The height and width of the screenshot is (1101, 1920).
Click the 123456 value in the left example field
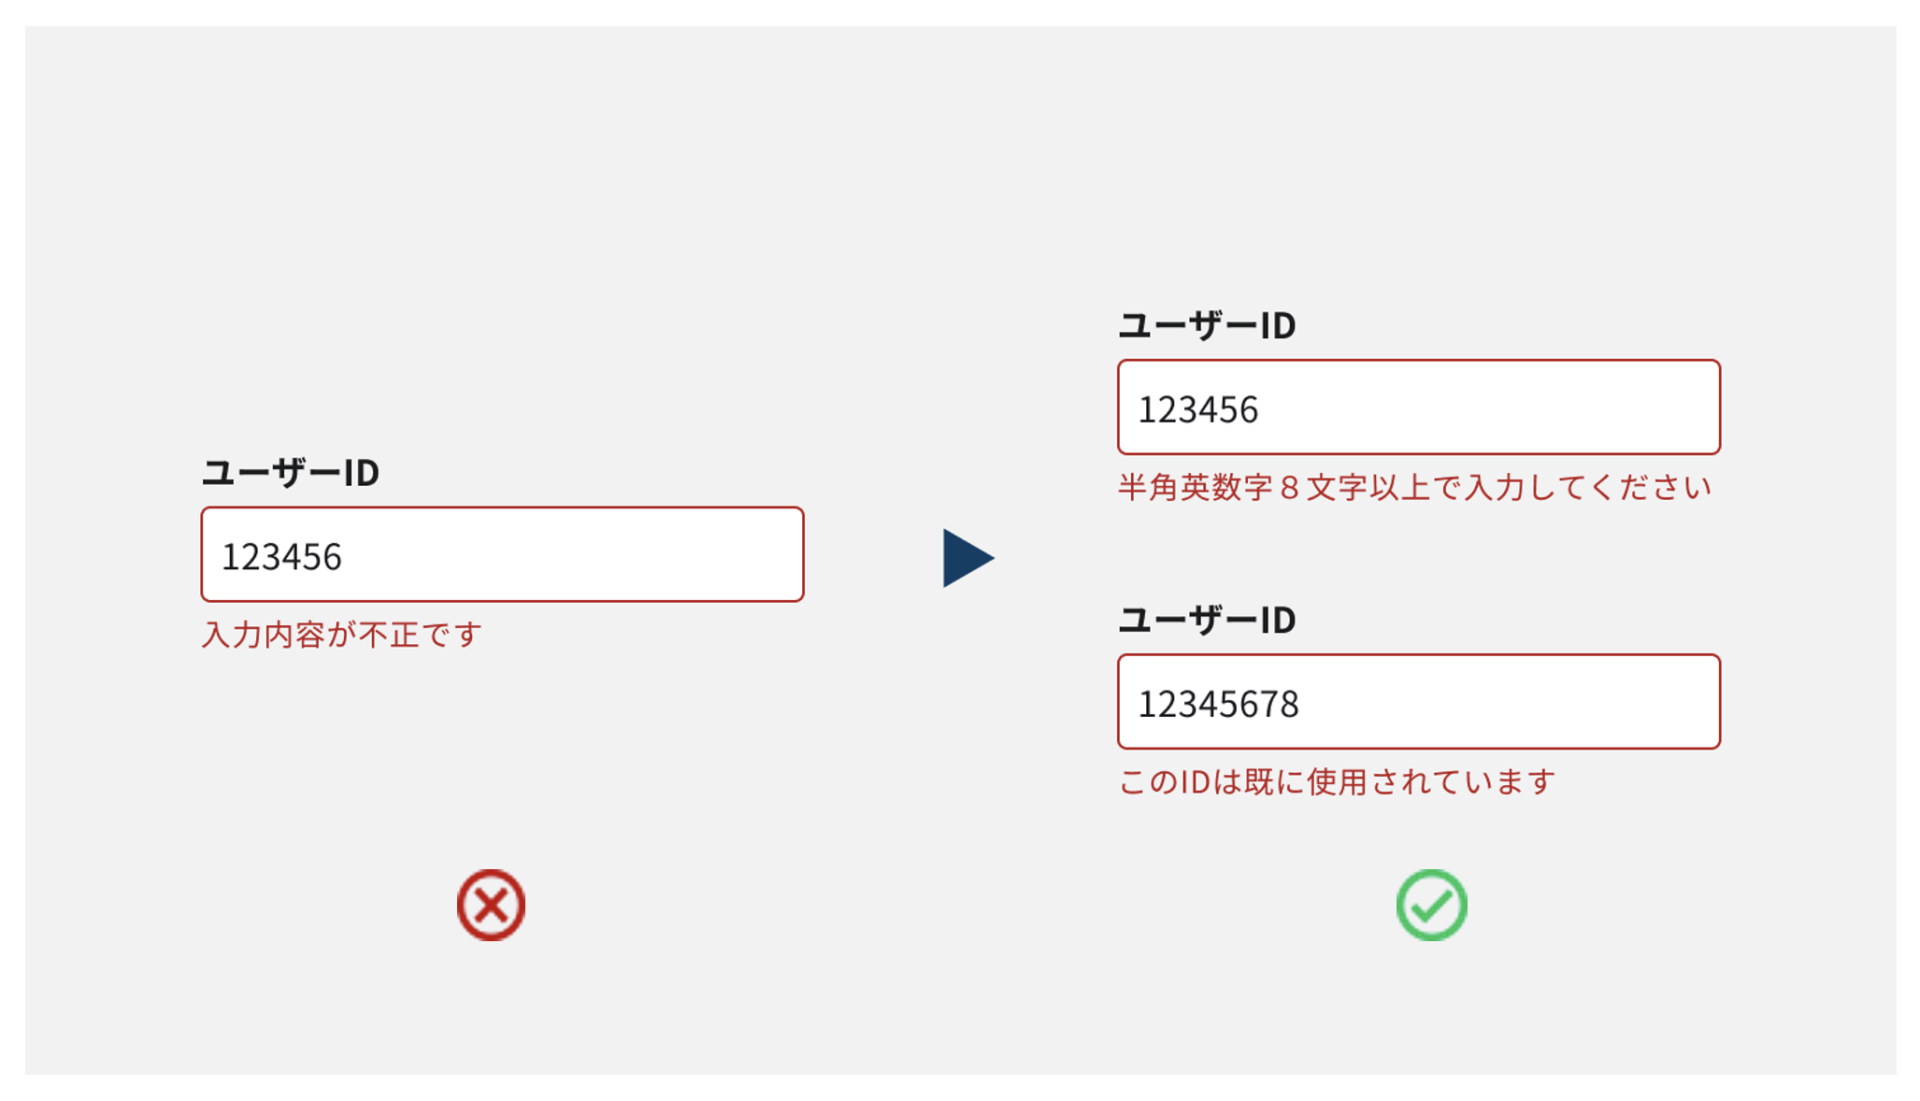pyautogui.click(x=281, y=557)
